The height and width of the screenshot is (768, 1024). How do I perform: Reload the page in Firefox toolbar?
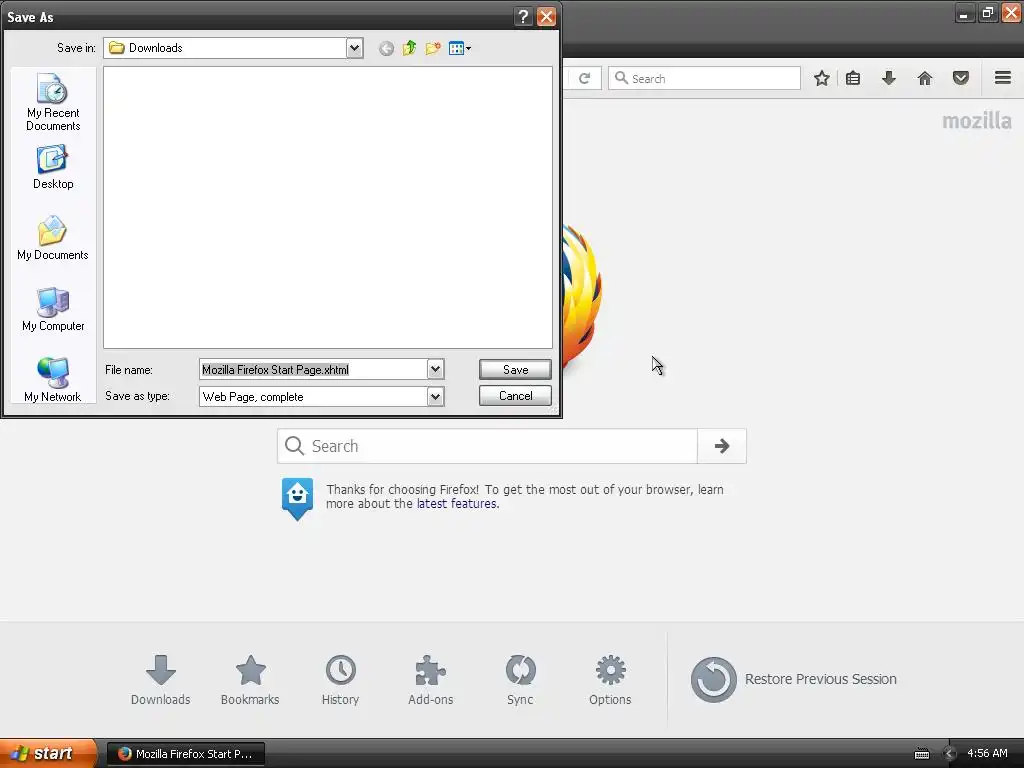(x=584, y=78)
